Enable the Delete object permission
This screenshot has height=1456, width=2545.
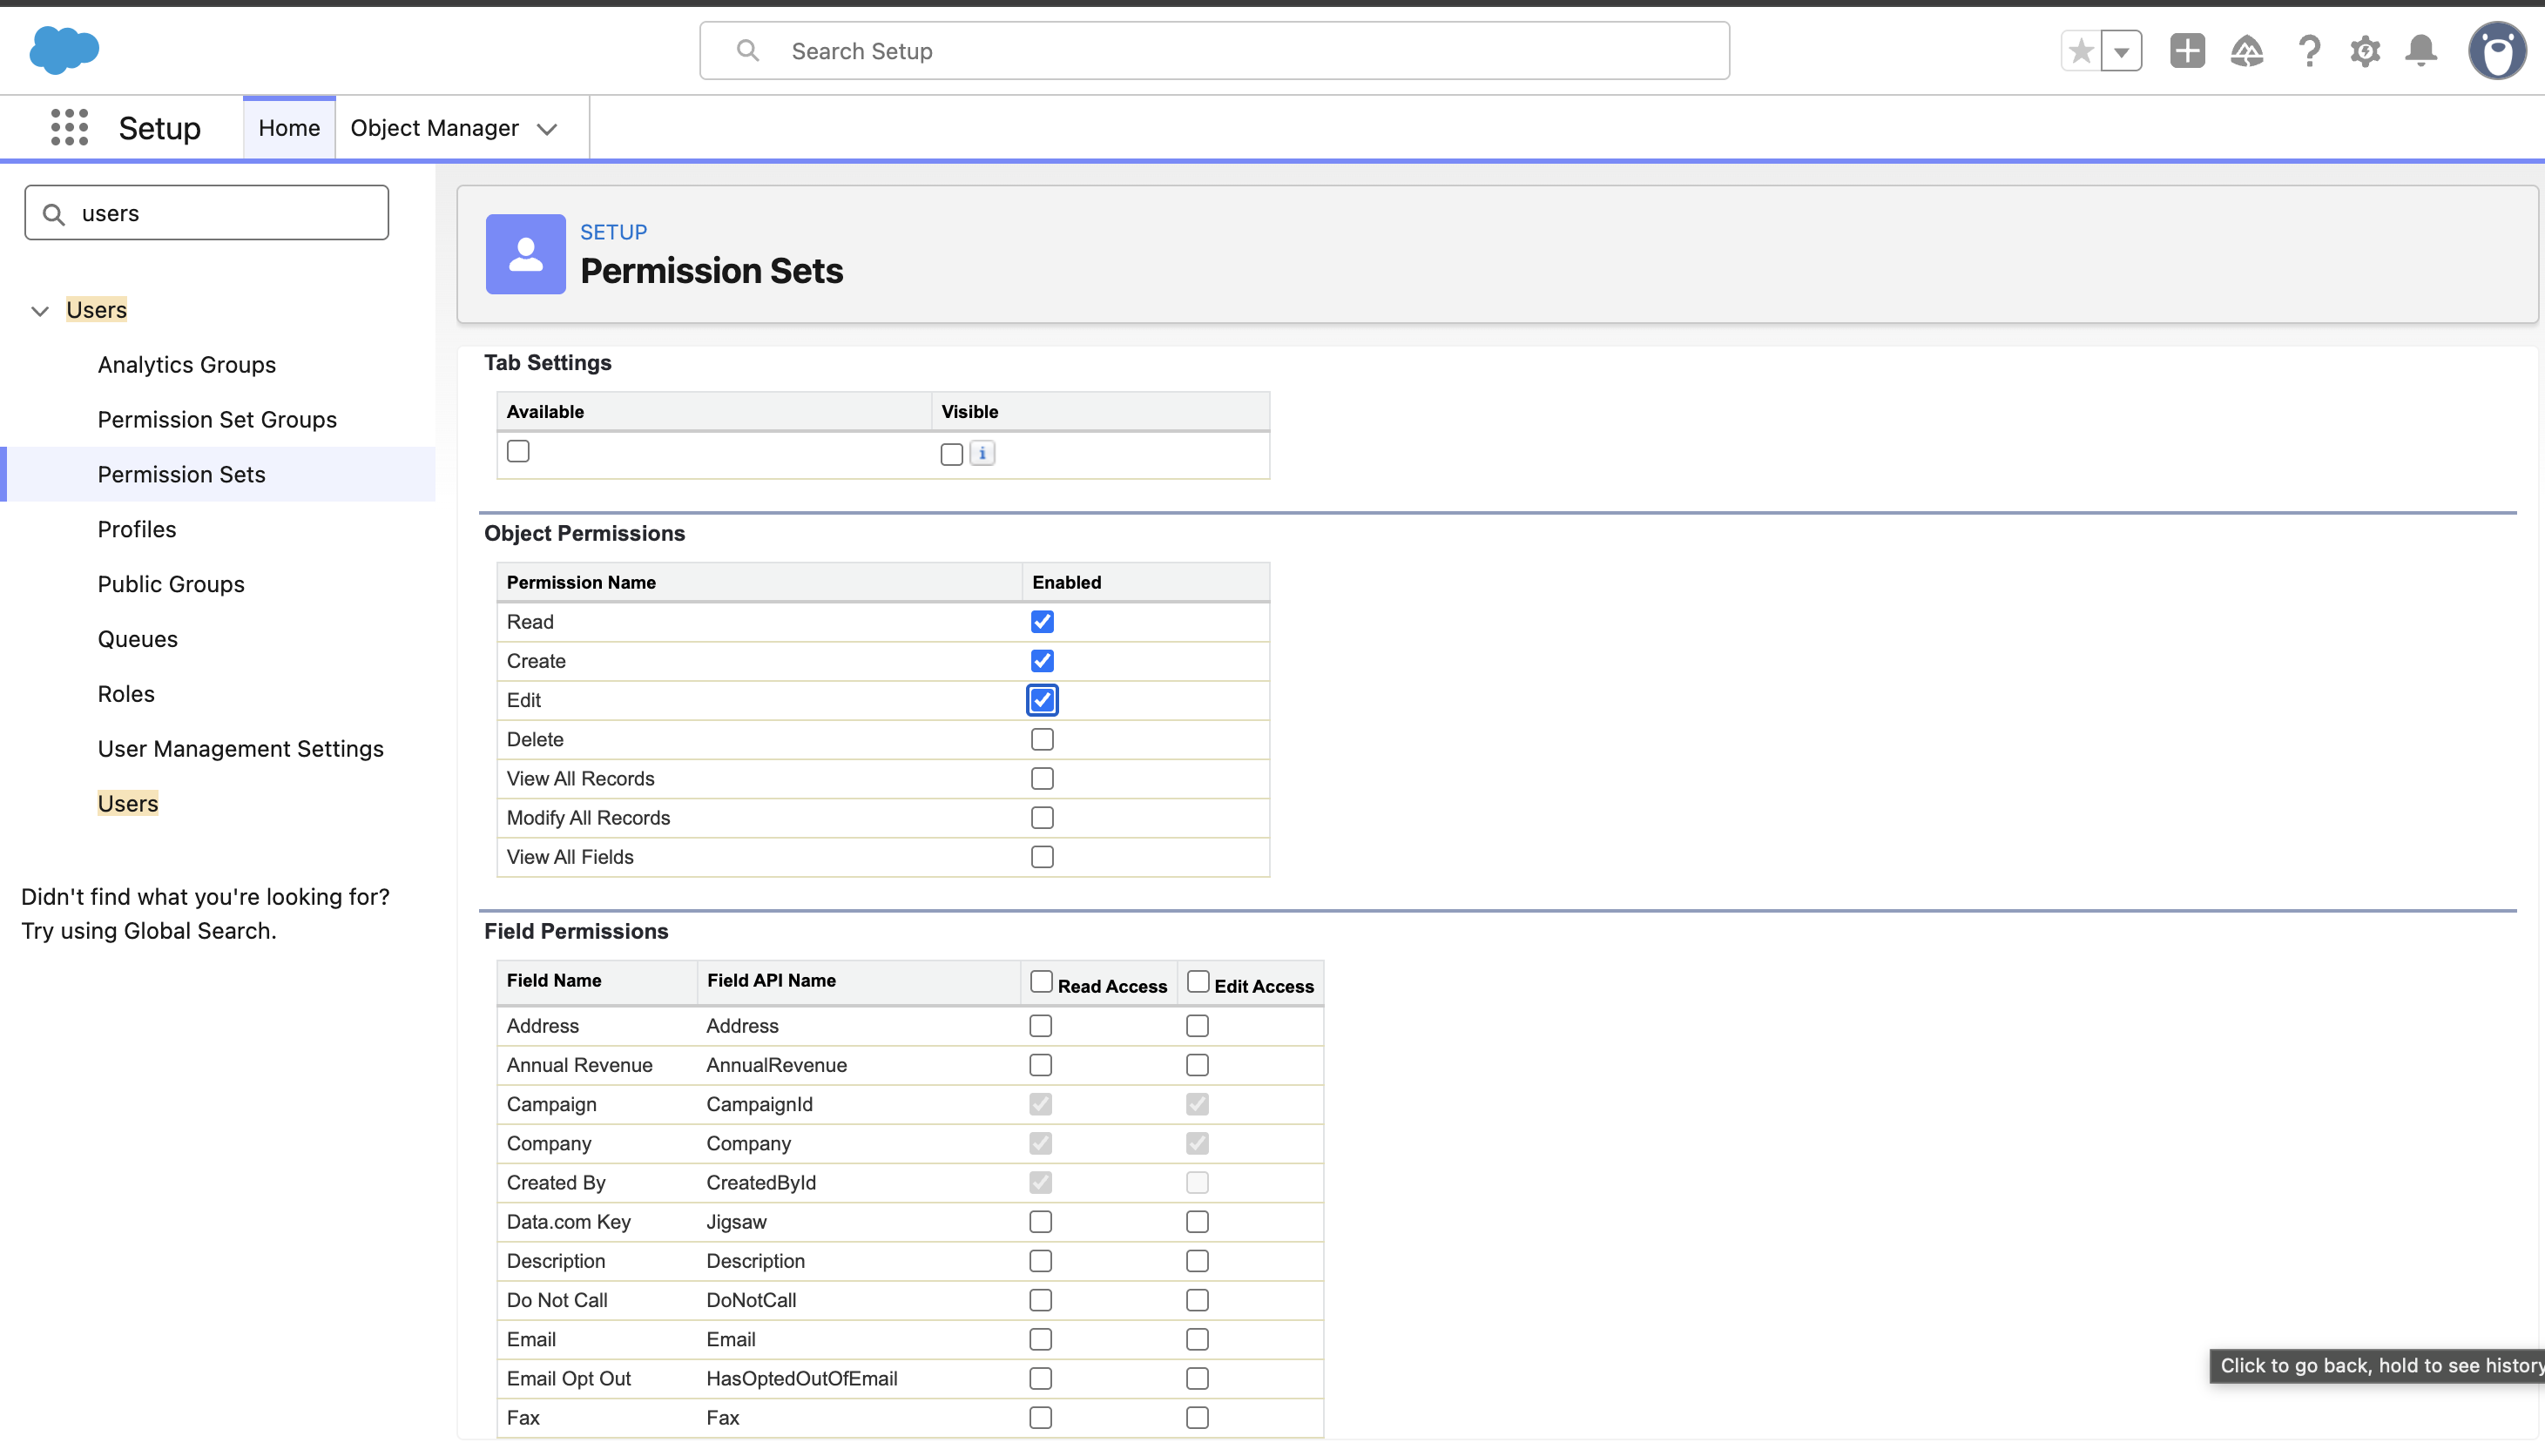pyautogui.click(x=1042, y=740)
